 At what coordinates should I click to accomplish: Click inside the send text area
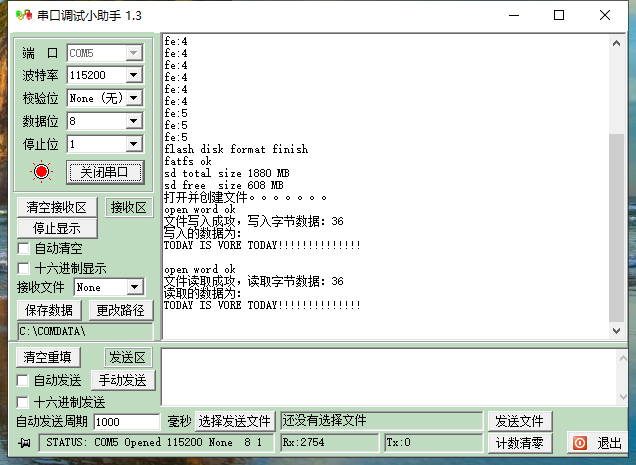[x=389, y=377]
